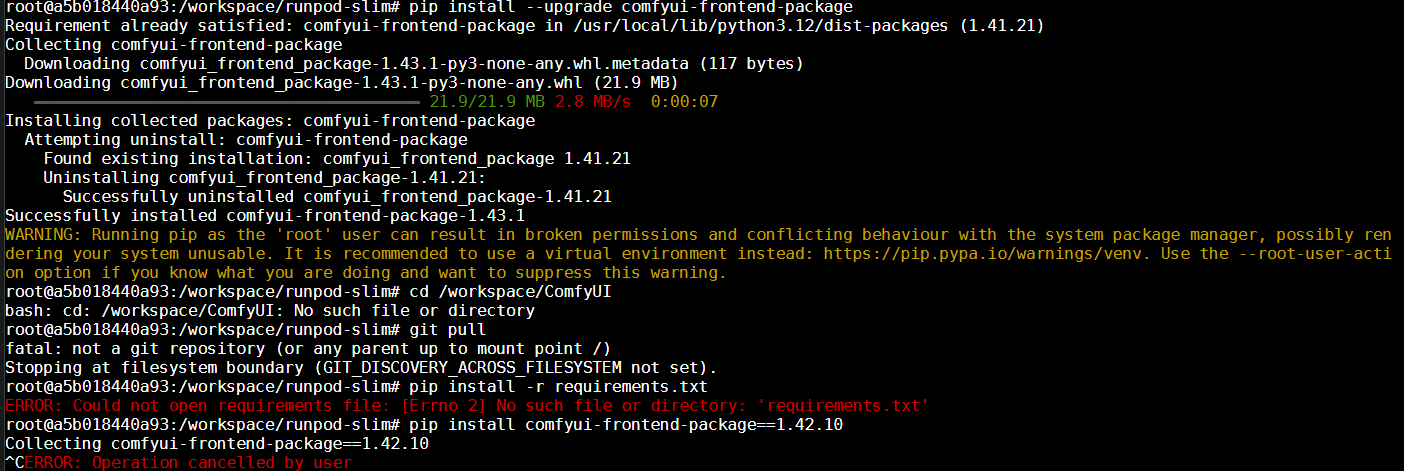
Task: Click red 'Could not open requirements file' error
Action: tap(467, 405)
